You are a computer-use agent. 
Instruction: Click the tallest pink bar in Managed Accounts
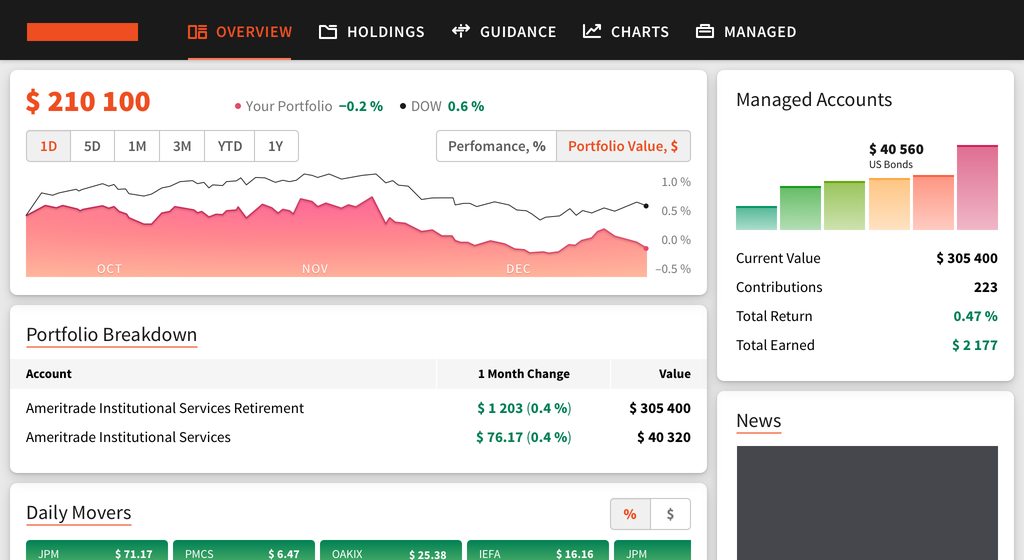coord(977,188)
